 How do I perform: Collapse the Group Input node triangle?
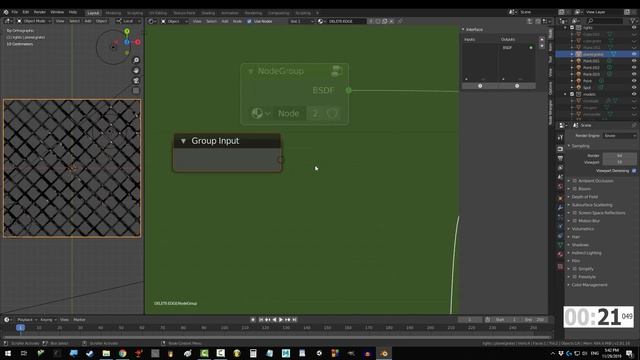tap(183, 141)
